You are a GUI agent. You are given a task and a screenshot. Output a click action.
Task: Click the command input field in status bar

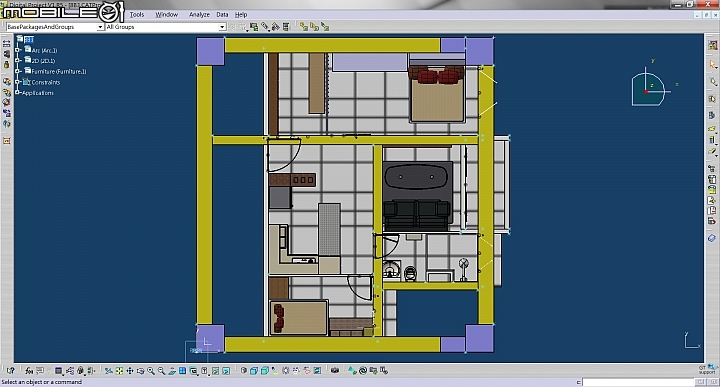click(638, 382)
